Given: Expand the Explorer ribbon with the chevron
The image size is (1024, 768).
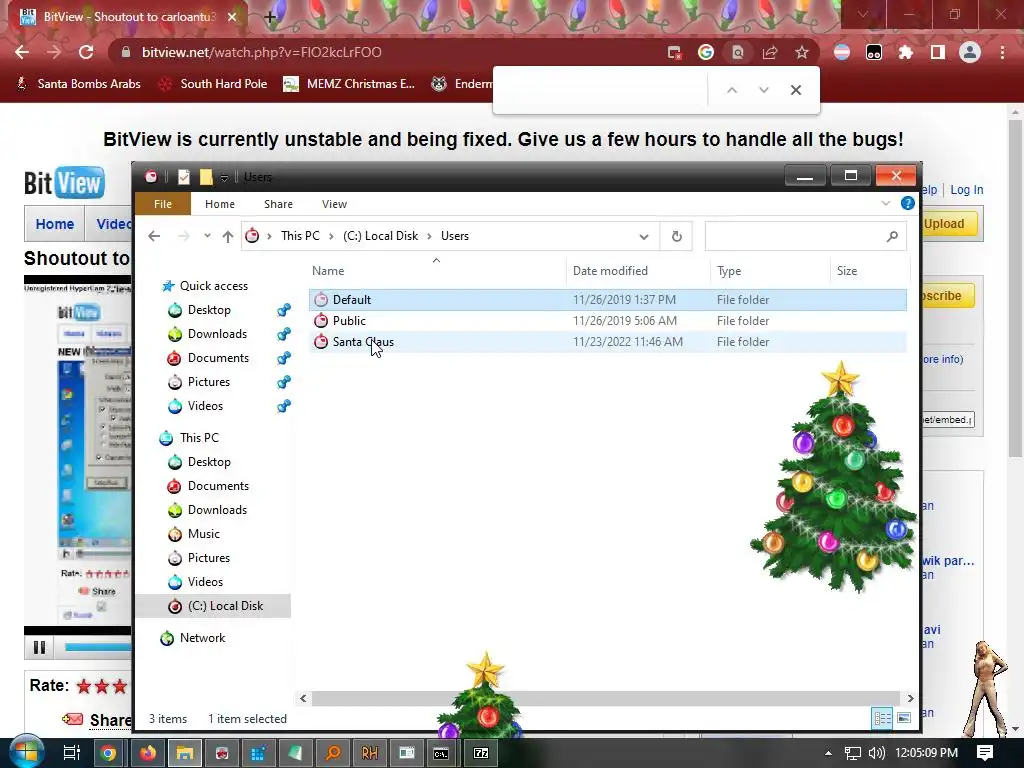Looking at the screenshot, I should click(886, 203).
